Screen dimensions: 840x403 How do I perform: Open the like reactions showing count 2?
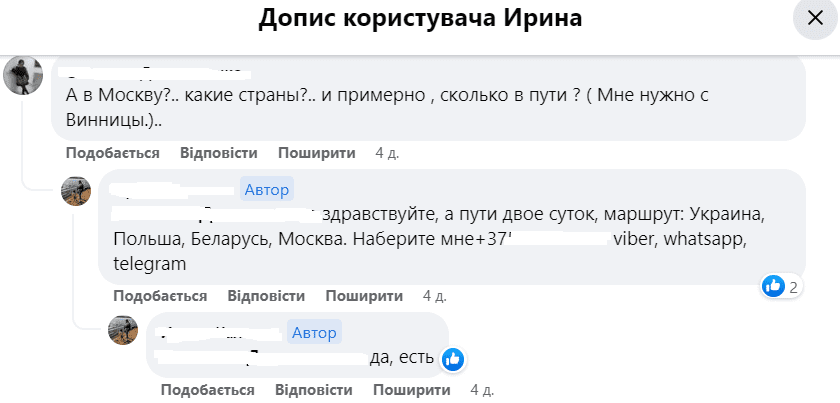780,287
